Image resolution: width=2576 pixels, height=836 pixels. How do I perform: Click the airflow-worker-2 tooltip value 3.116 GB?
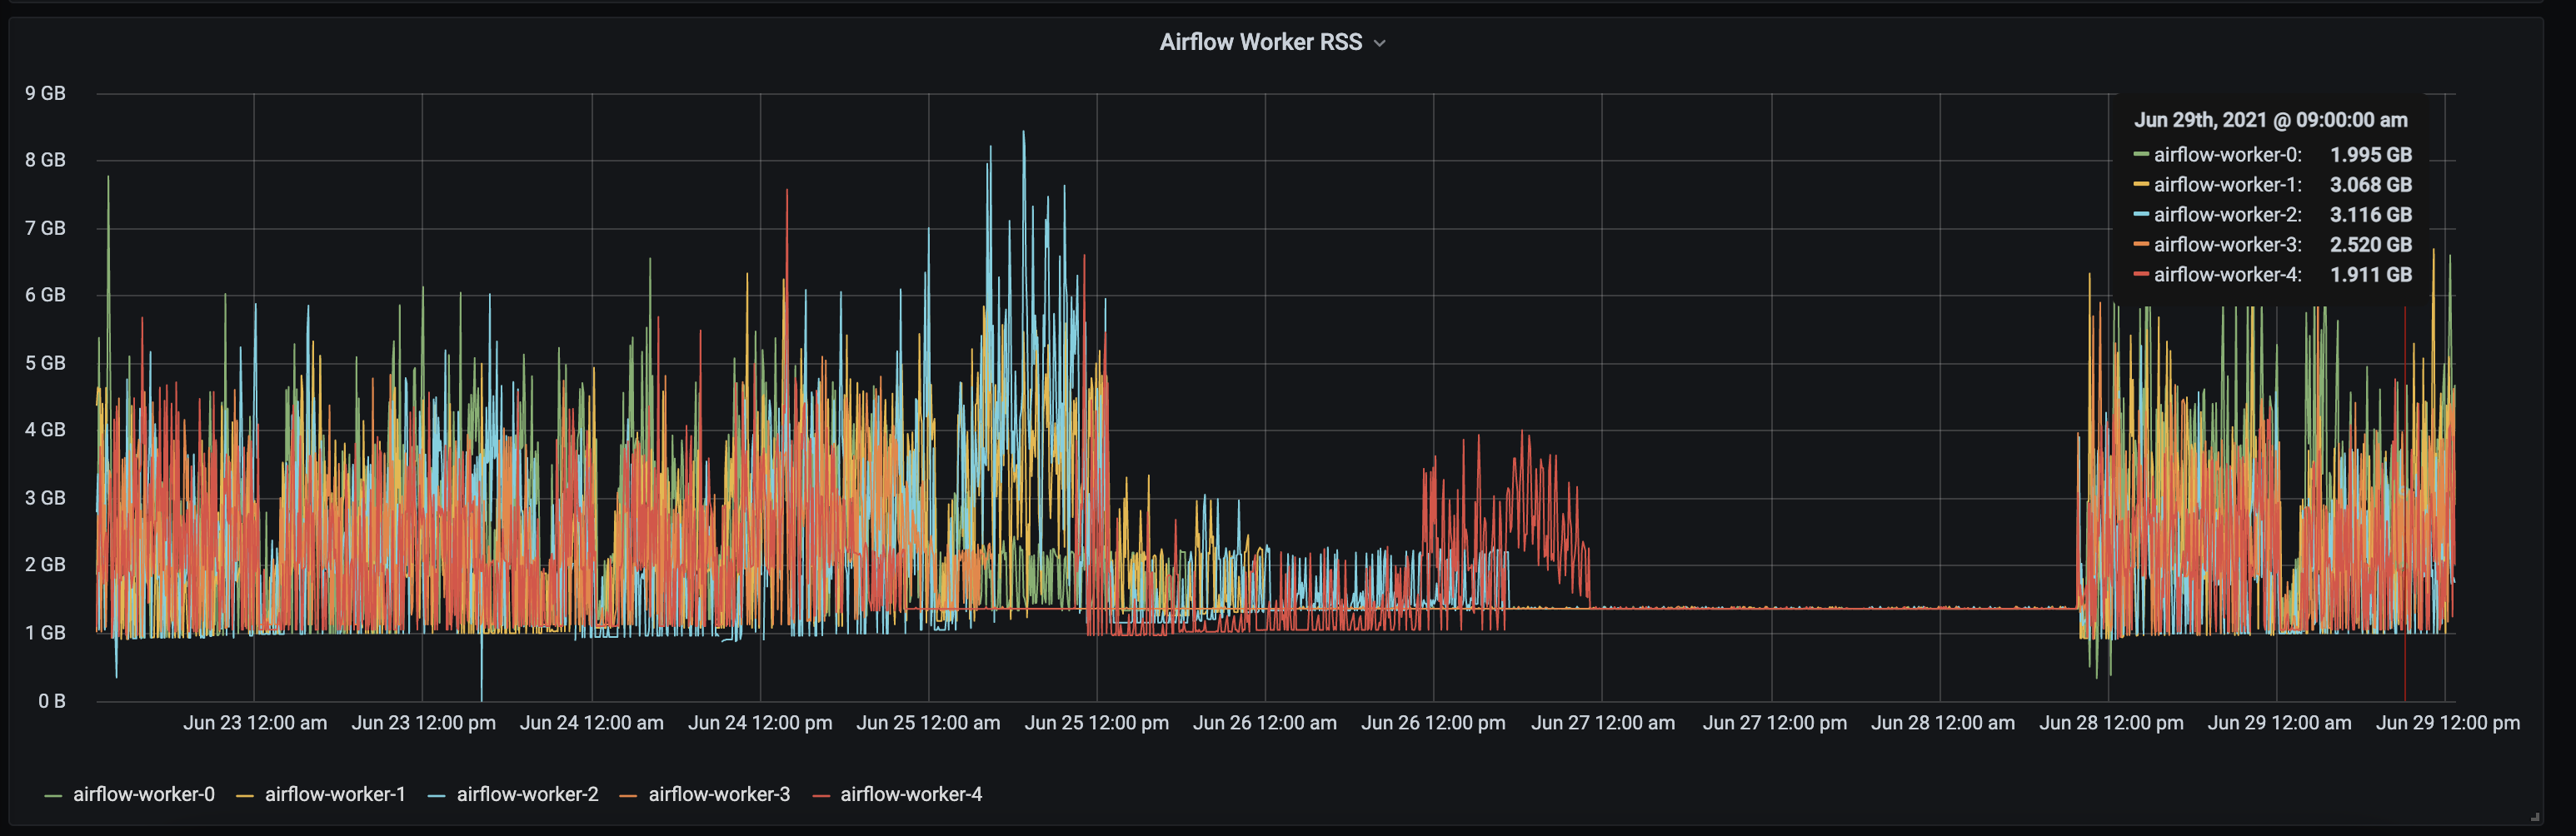pyautogui.click(x=2371, y=215)
